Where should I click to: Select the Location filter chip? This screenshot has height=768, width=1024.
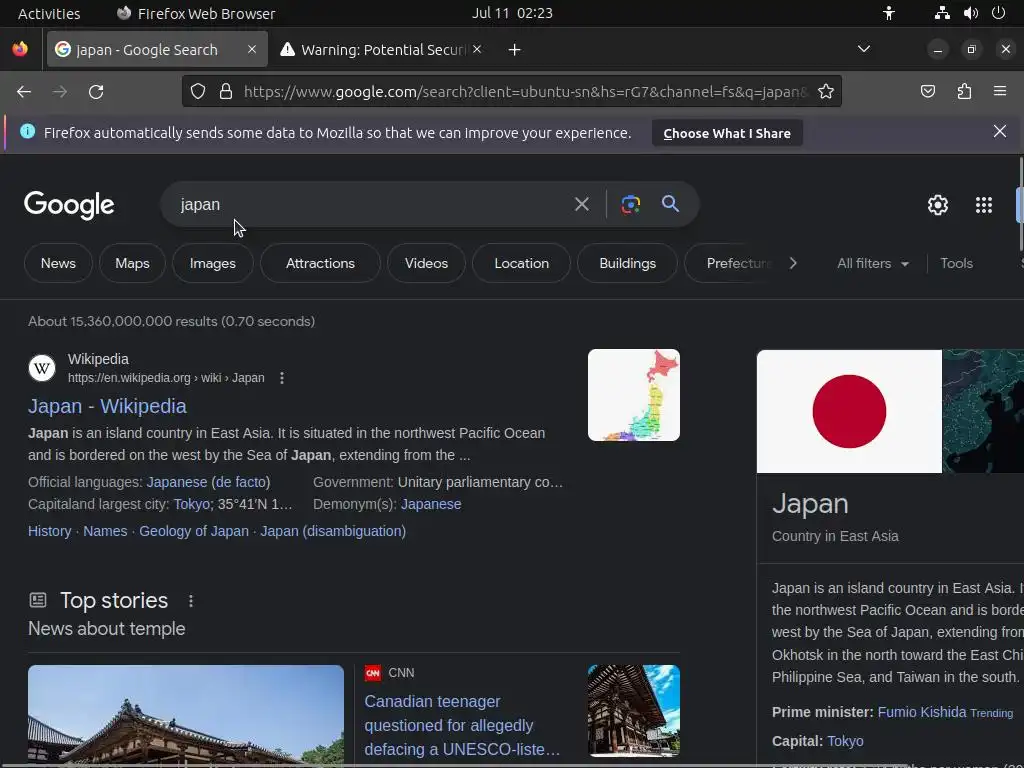(521, 263)
